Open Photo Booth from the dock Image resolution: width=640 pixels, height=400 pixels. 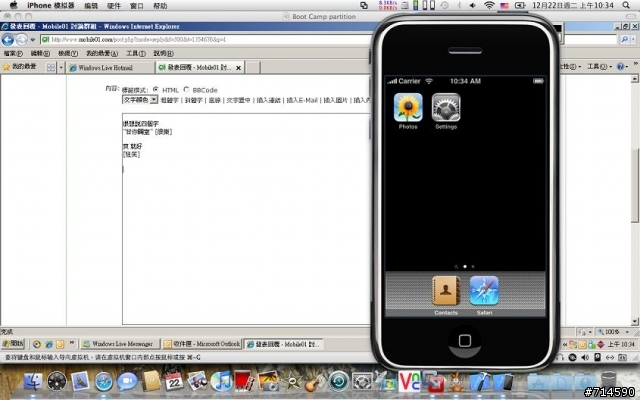click(245, 382)
